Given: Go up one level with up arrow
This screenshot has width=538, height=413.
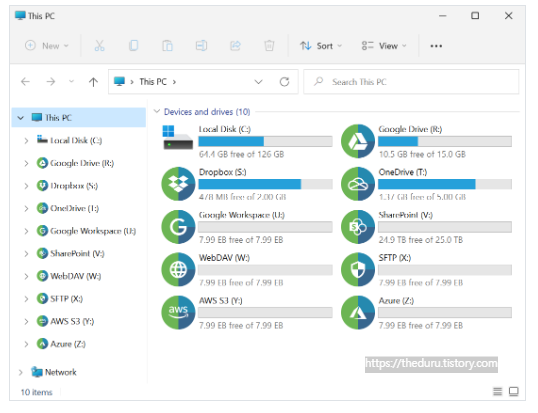Looking at the screenshot, I should [93, 82].
